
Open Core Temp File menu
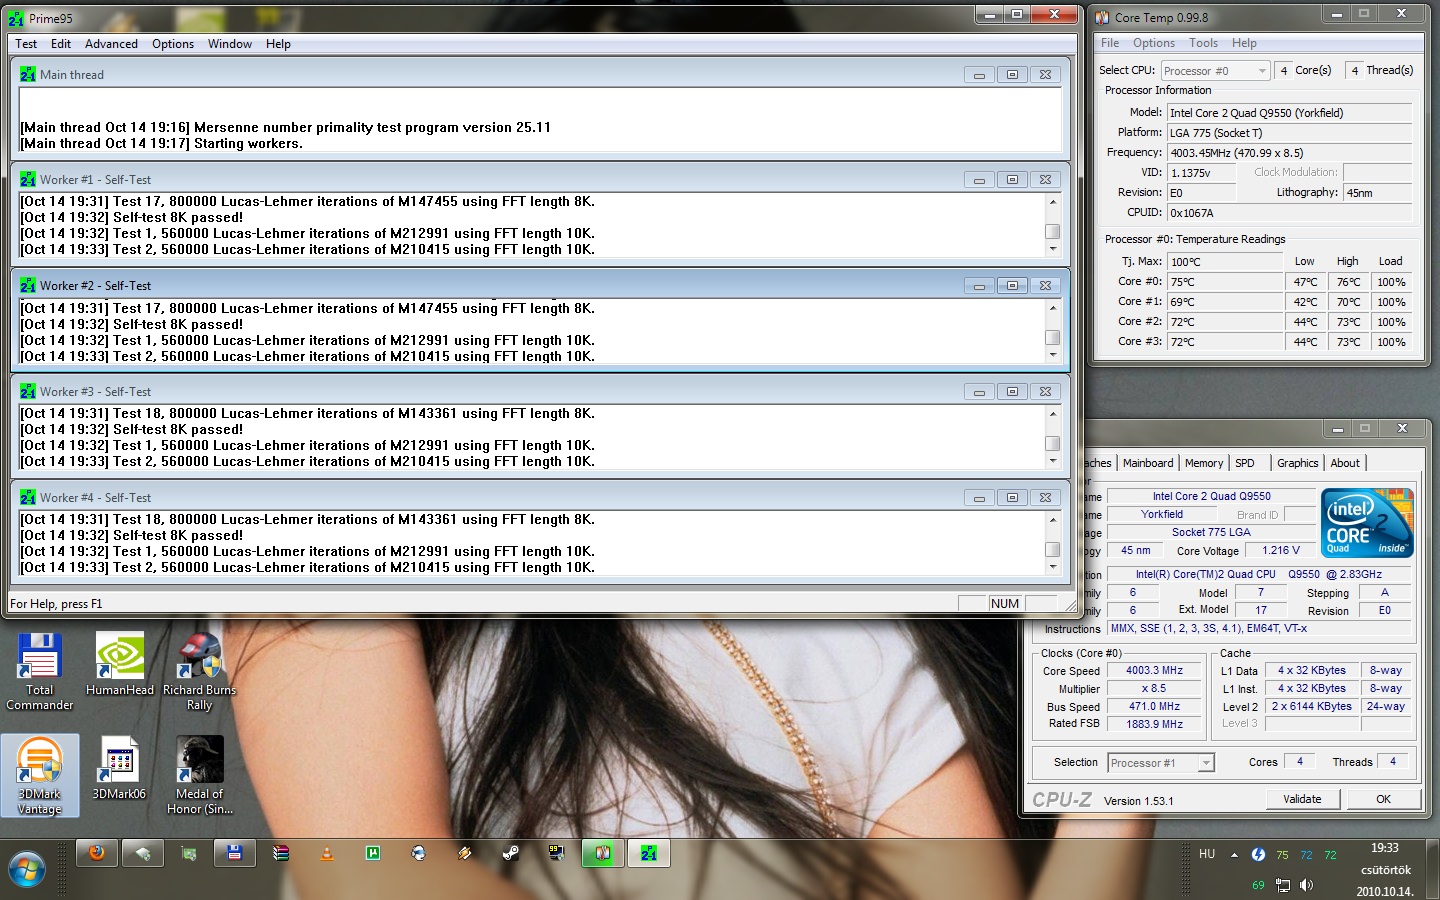1110,43
